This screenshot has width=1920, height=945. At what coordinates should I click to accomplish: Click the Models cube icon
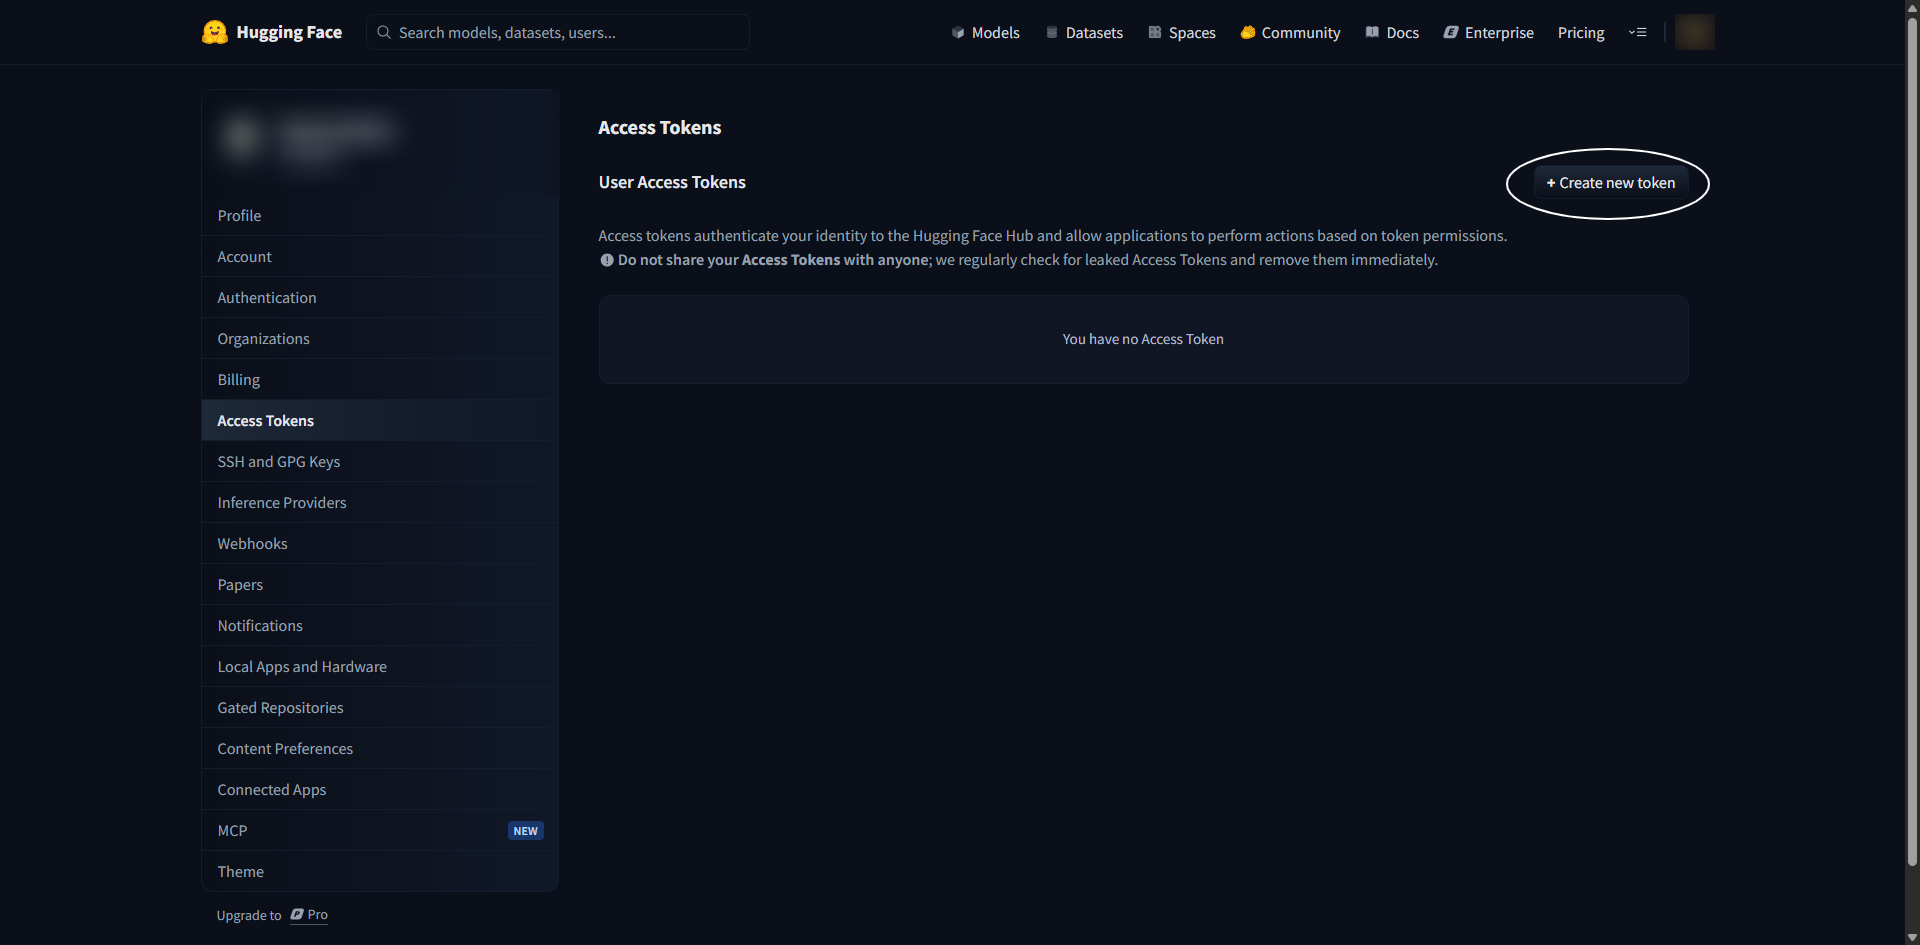click(958, 32)
